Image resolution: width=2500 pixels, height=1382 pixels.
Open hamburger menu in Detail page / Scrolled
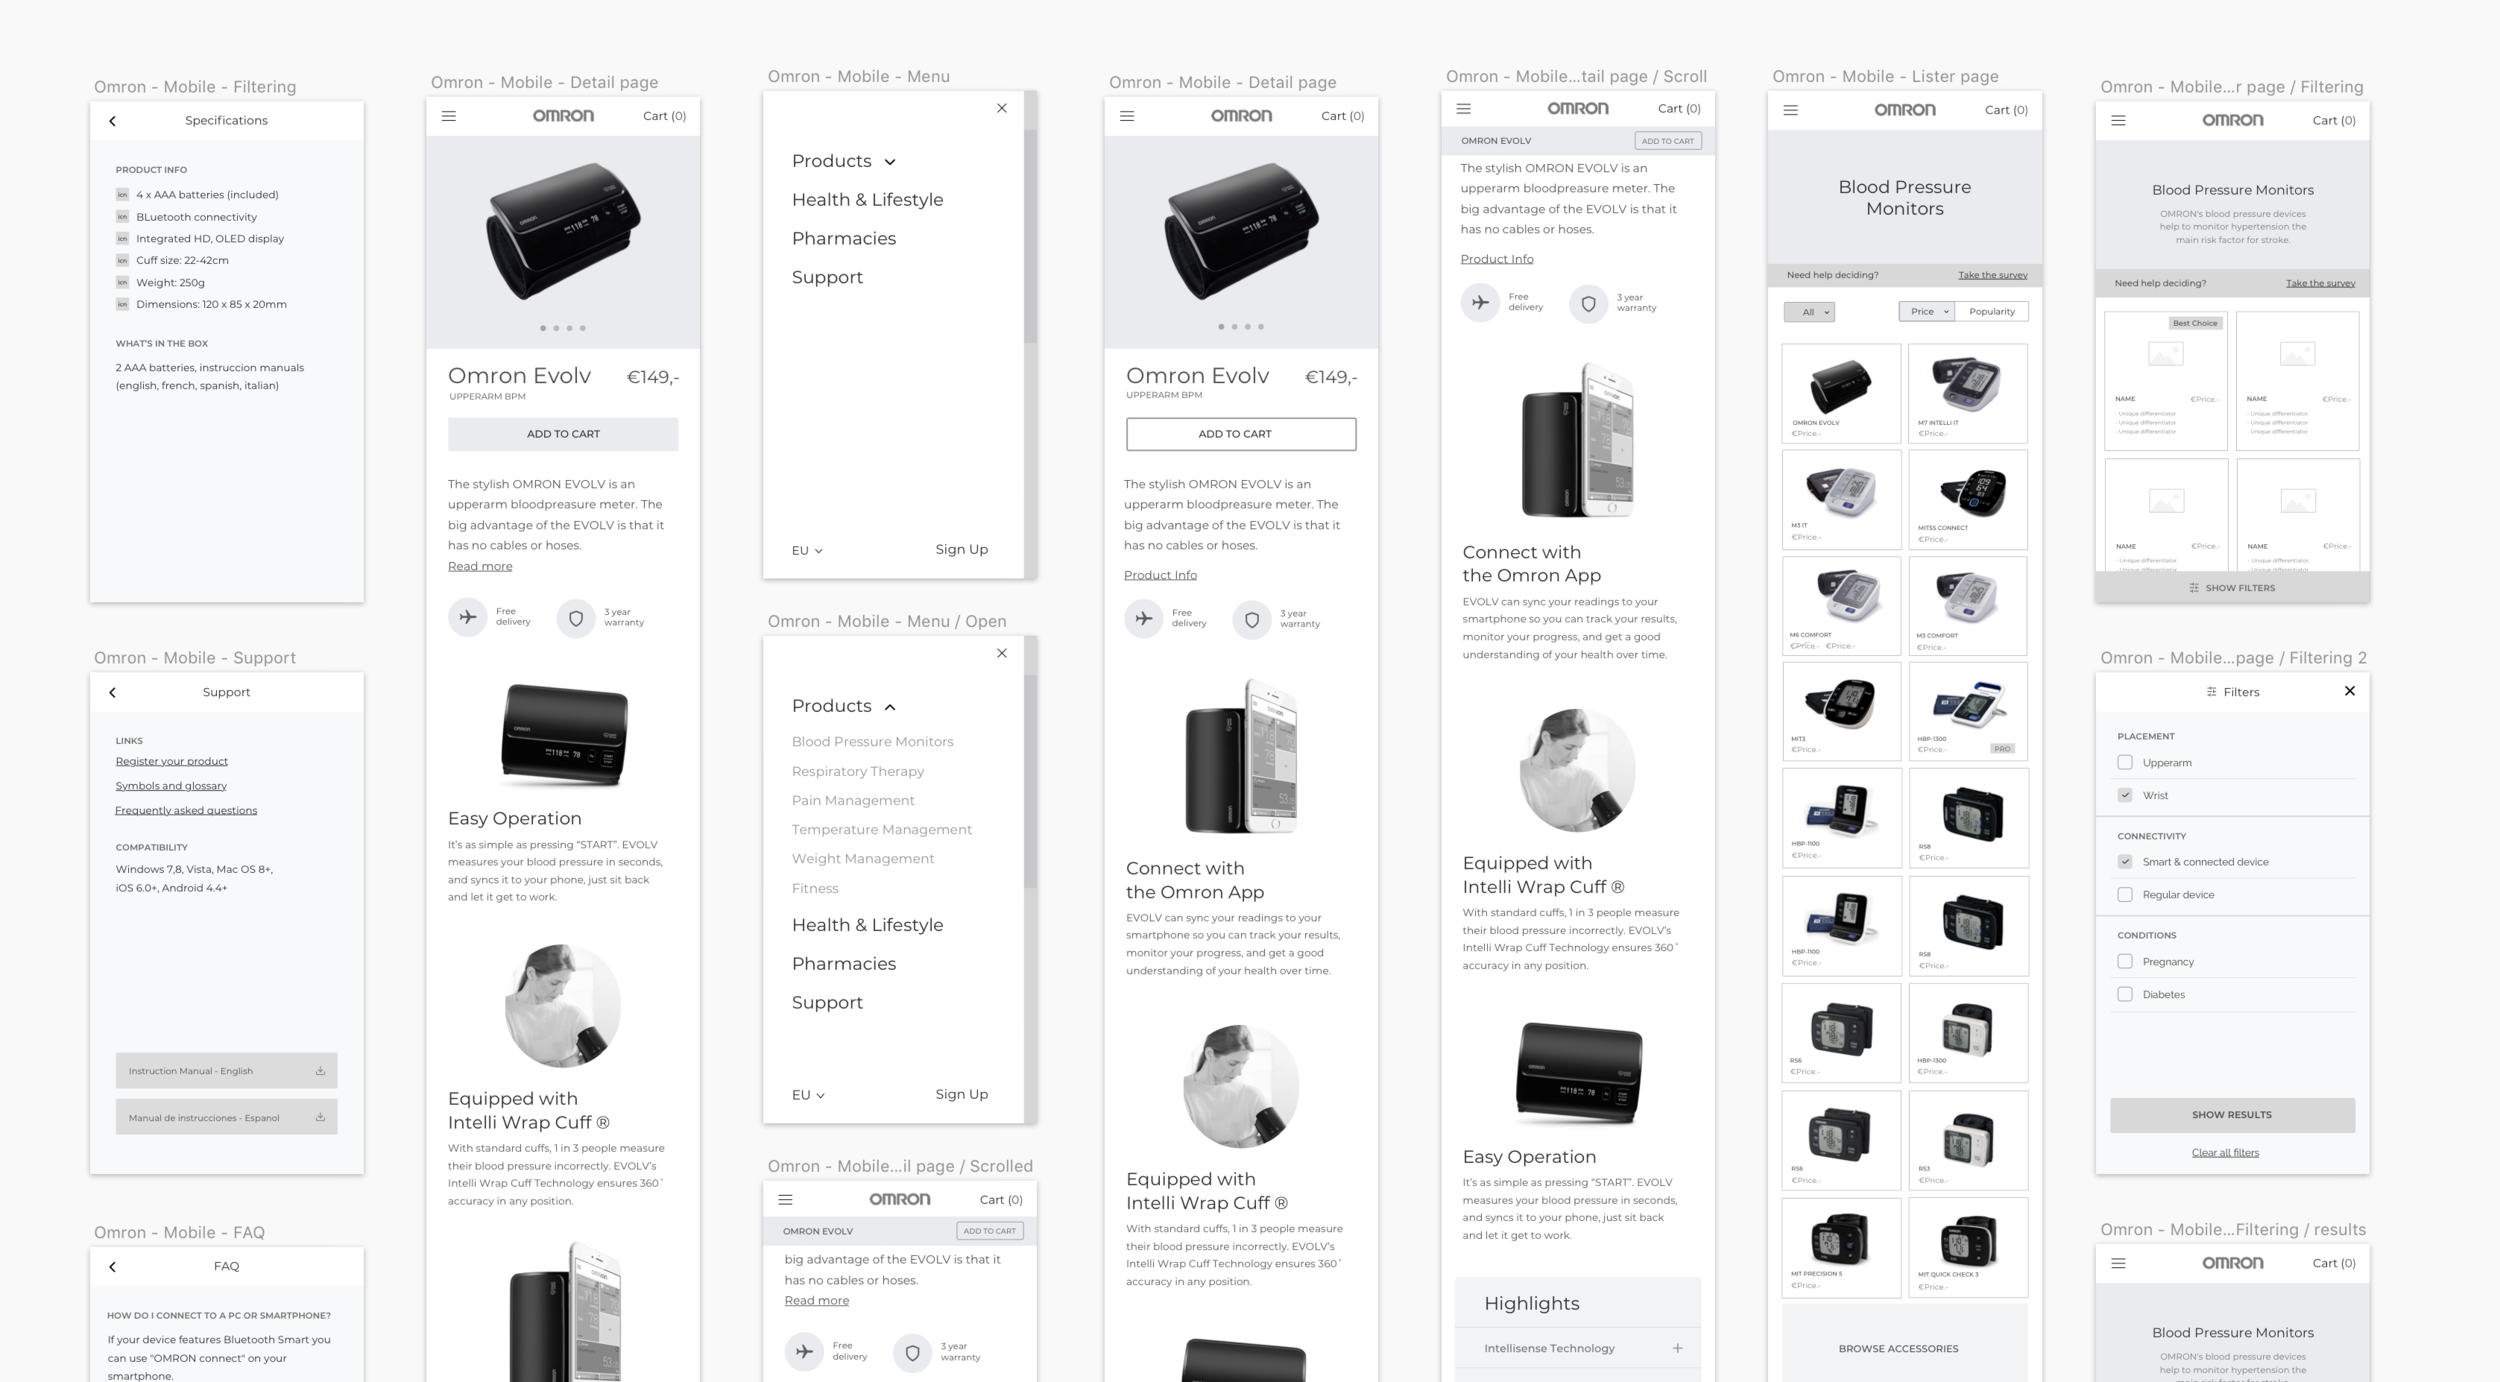tap(785, 1199)
